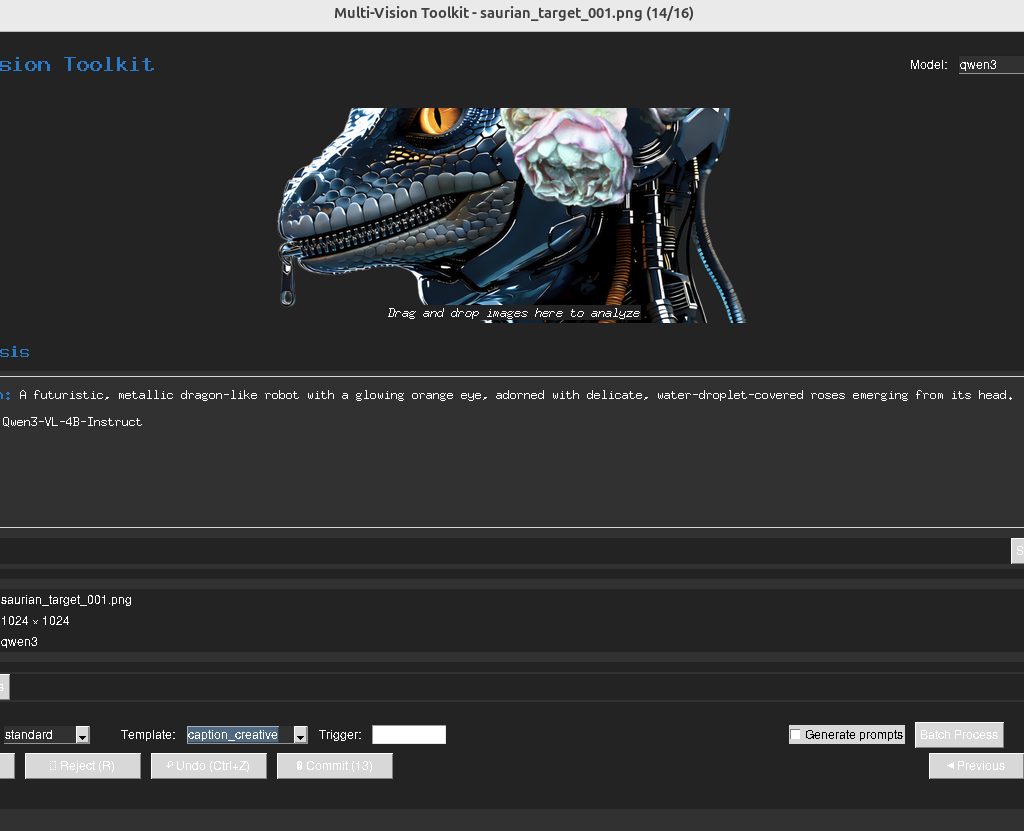Click the partially visible S button above the filename

(x=1018, y=551)
